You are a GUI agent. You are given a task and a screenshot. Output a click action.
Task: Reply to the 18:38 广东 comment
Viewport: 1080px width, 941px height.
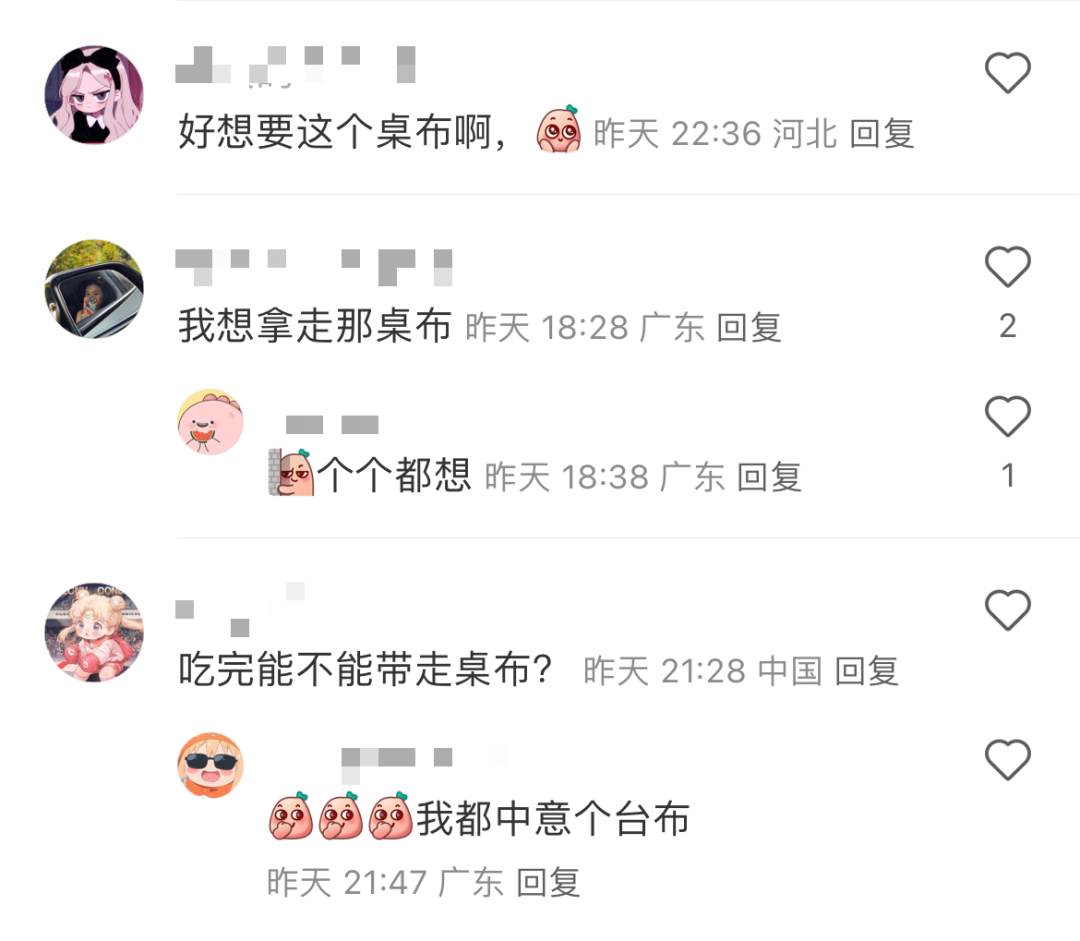tap(769, 477)
